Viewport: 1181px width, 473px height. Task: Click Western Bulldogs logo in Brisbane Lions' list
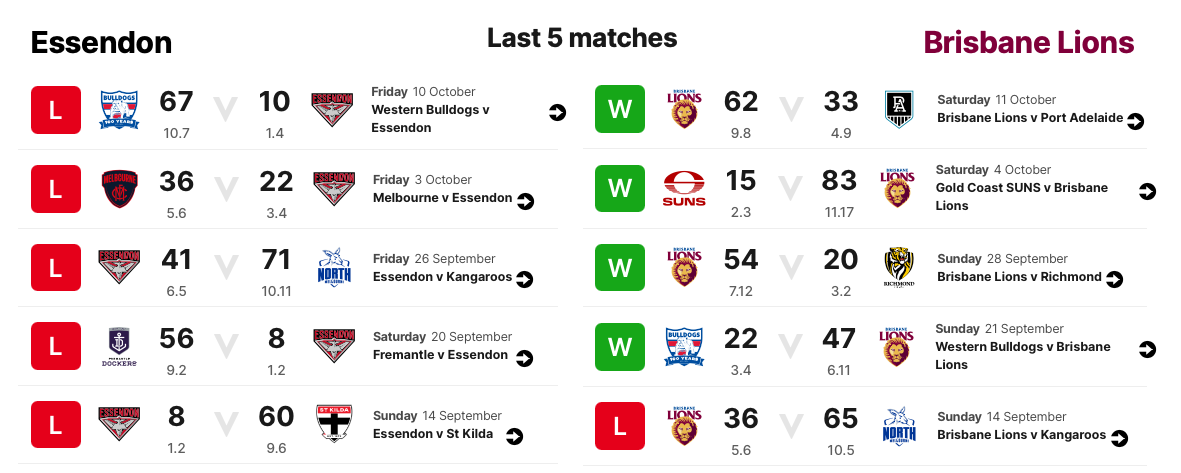coord(685,346)
